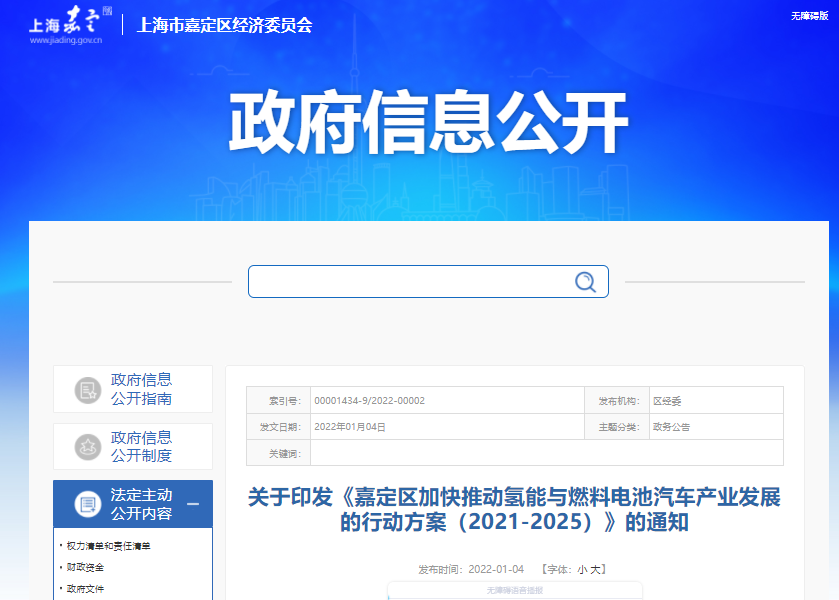Click the 法定主动公开内容 pencil icon
Viewport: 839px width, 600px height.
(x=86, y=503)
